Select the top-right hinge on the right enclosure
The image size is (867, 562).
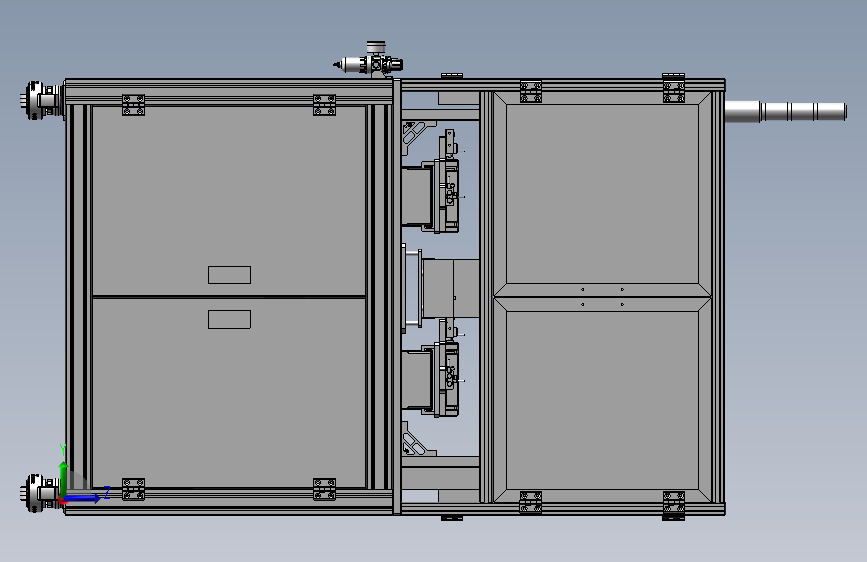(673, 89)
